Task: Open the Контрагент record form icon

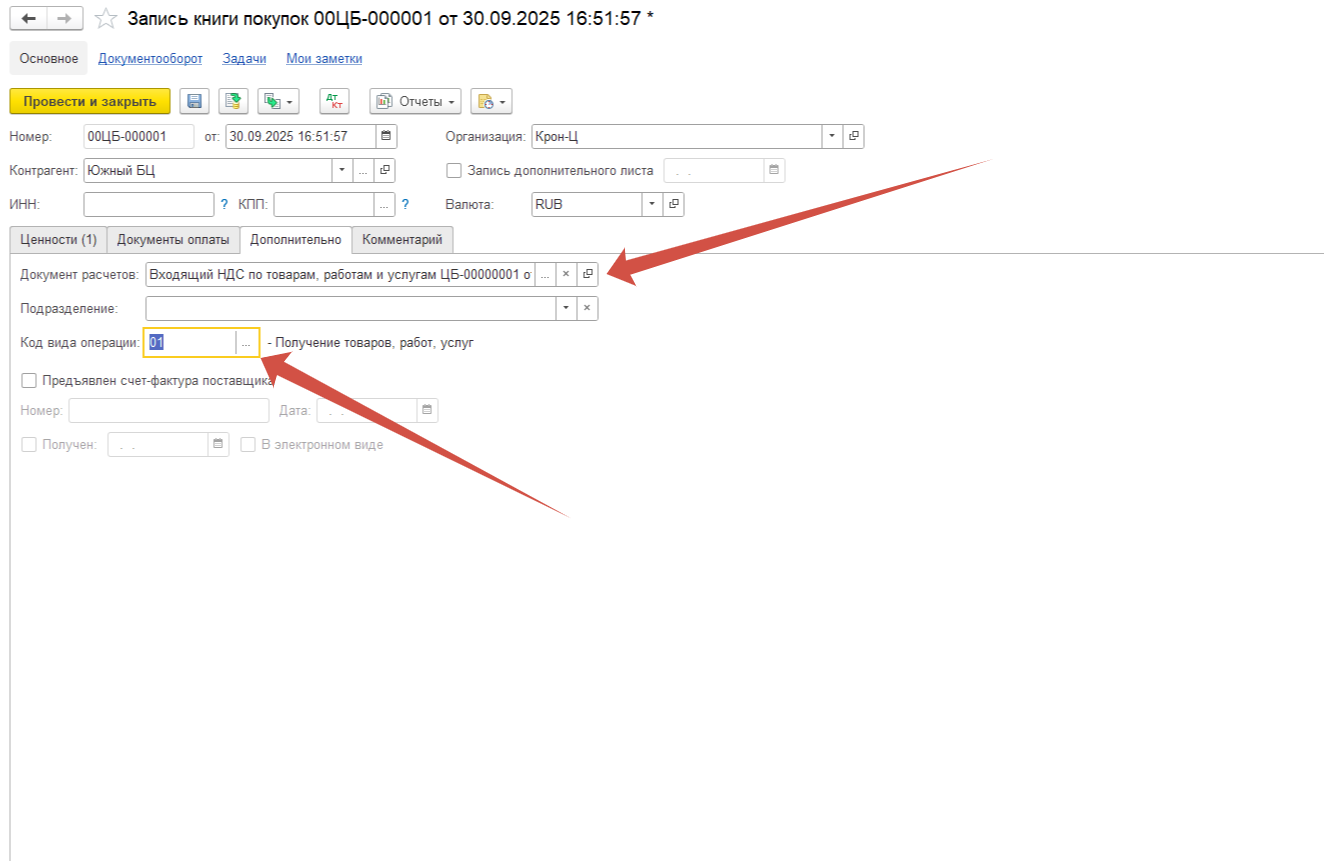Action: (385, 170)
